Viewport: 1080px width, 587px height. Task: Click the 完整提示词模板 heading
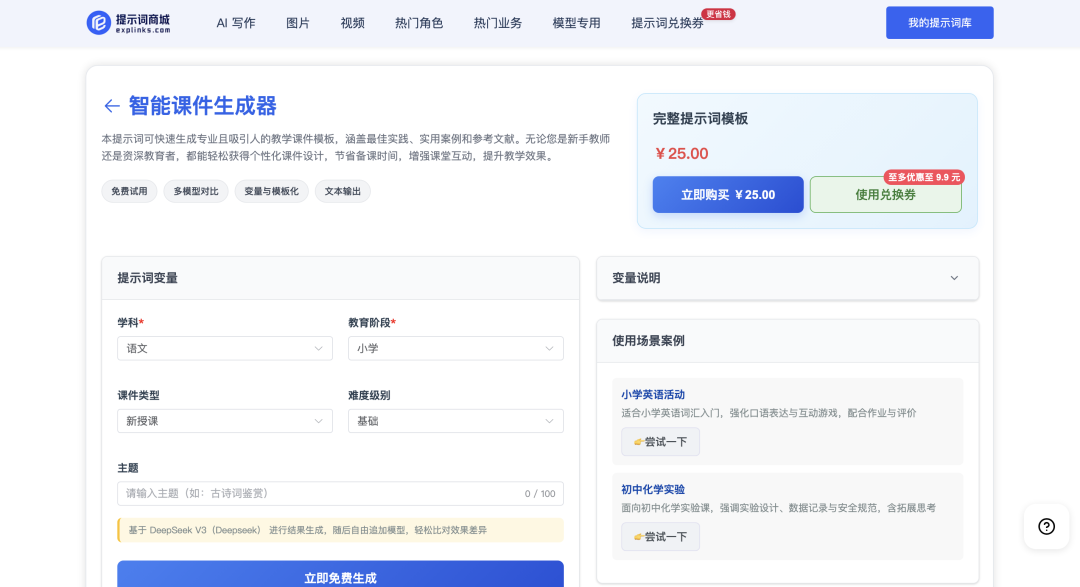[x=700, y=119]
